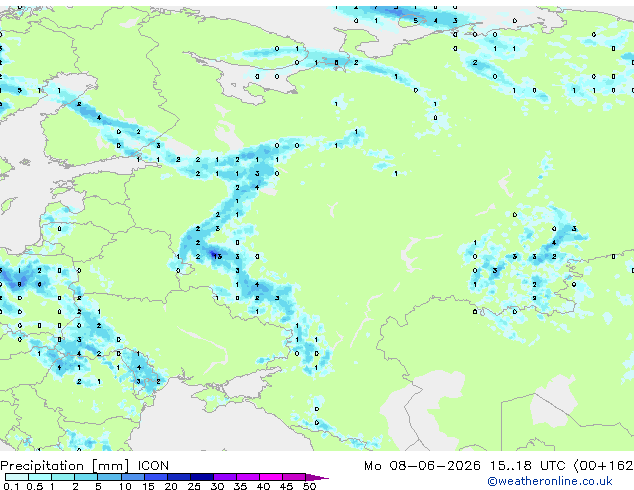Pick the legend swatch between 35 and 40
This screenshot has height=490, width=634.
tap(247, 477)
